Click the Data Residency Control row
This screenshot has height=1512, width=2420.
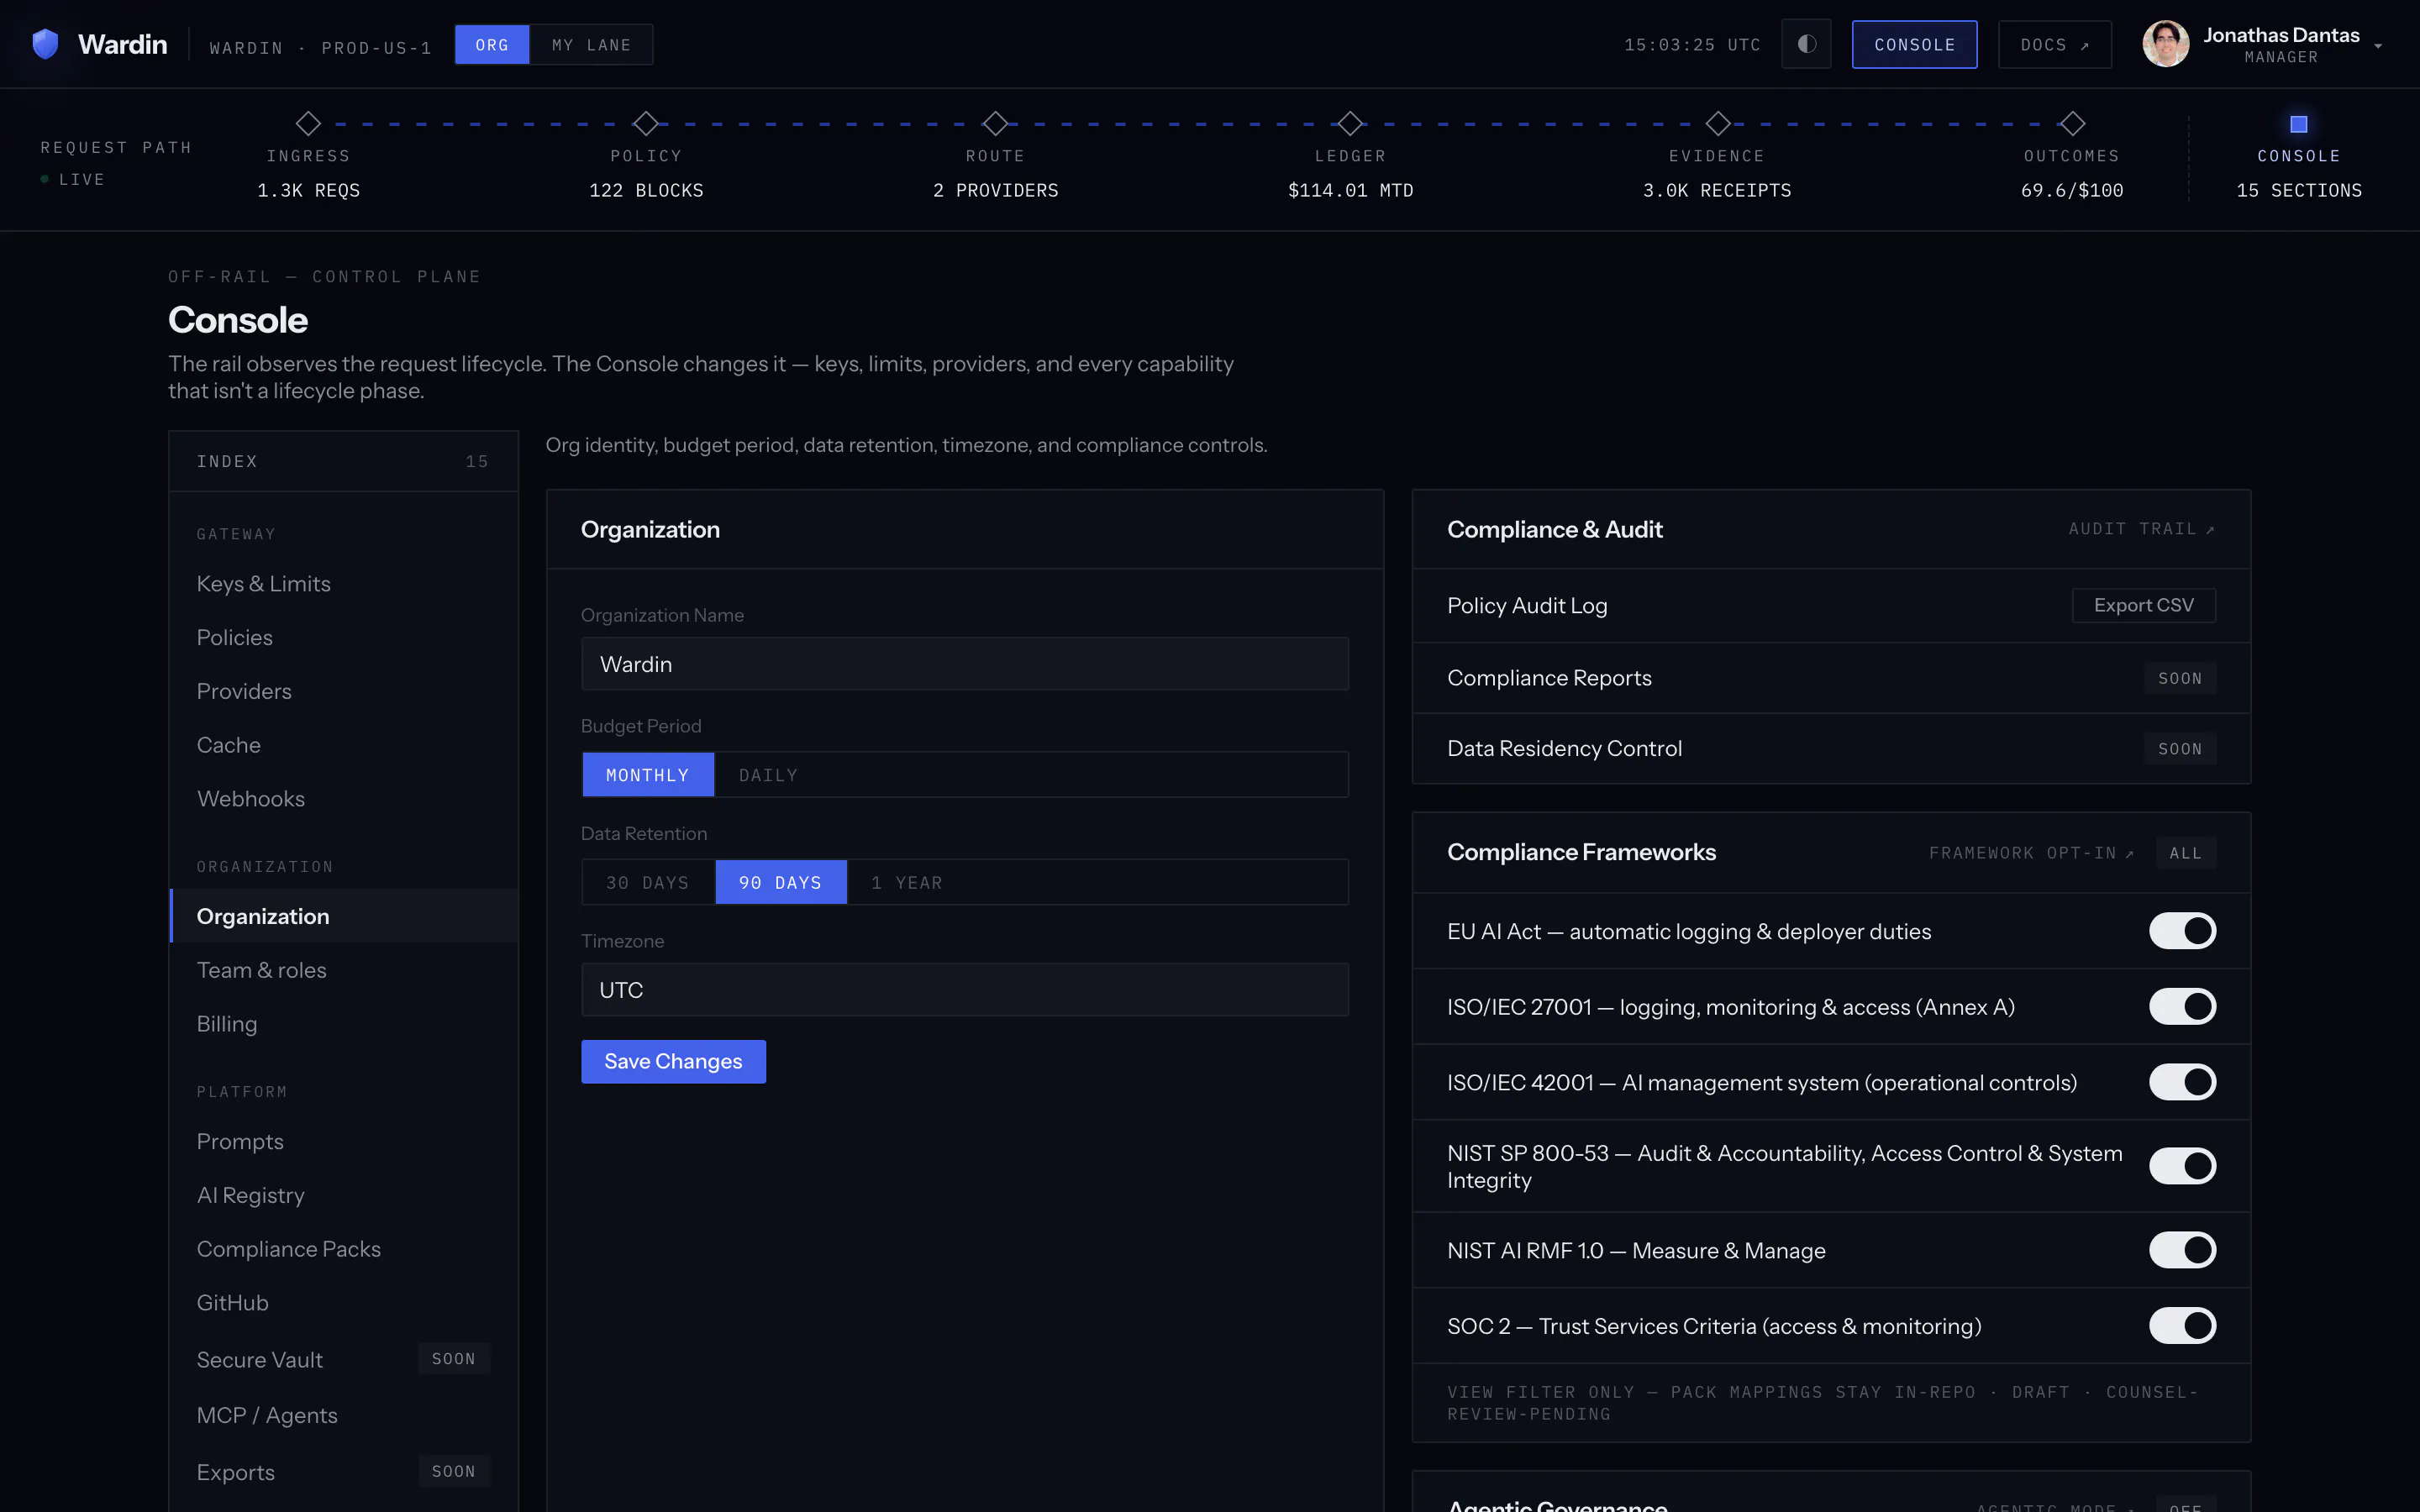click(x=1830, y=749)
